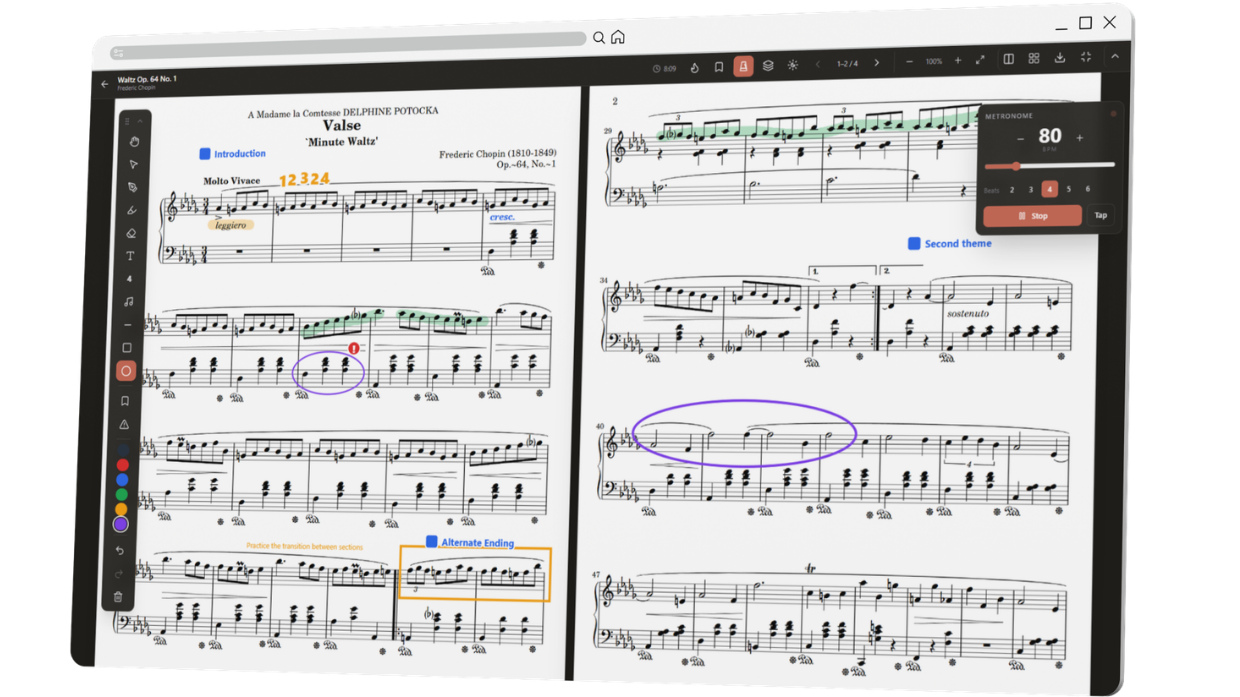Viewport: 1240px width, 697px height.
Task: Select the rectangle shape tool
Action: (127, 348)
